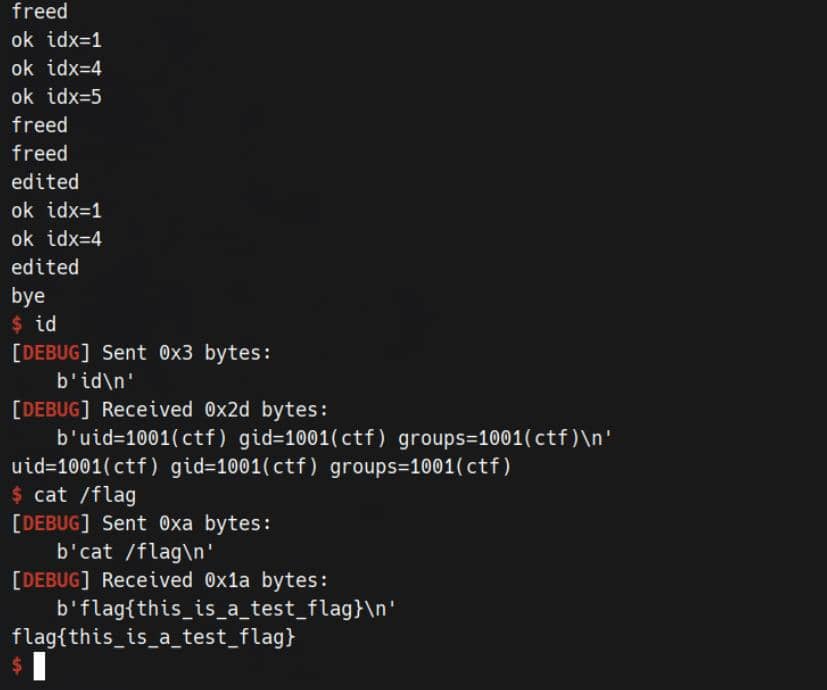Click the red DEBUG tag before "Sent 0xa bytes"
The height and width of the screenshot is (690, 827).
52,523
